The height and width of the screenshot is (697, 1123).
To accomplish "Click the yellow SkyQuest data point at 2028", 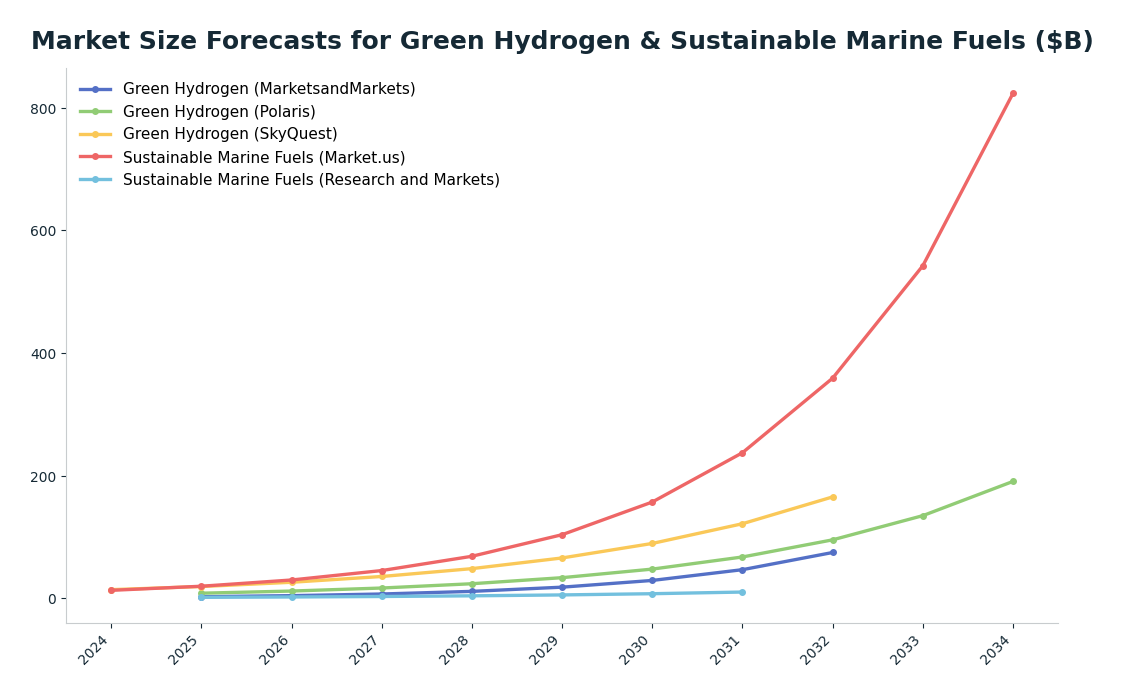I will (x=472, y=569).
